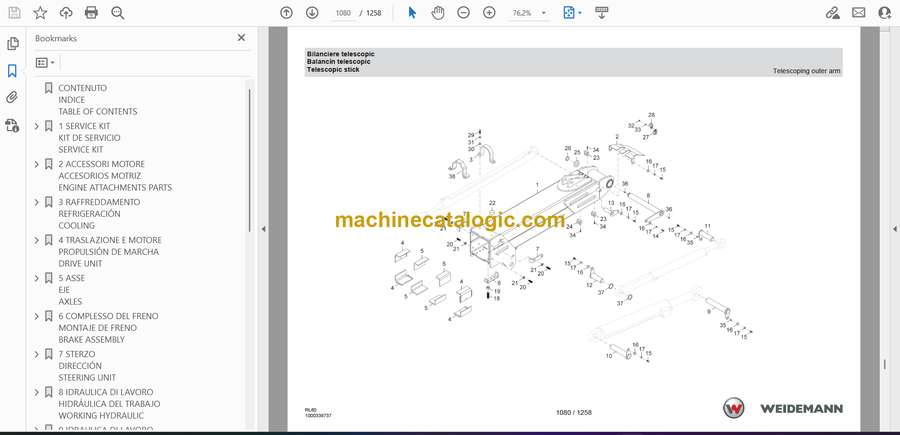Zoom in with the plus button

pos(489,13)
